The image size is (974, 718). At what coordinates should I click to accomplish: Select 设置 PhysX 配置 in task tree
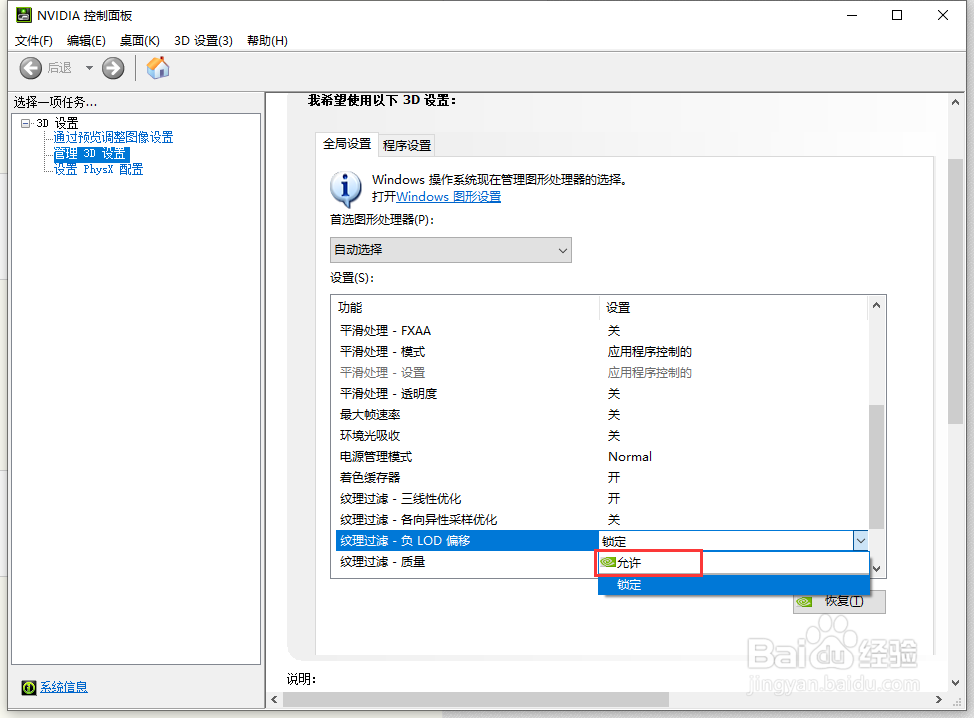[98, 169]
